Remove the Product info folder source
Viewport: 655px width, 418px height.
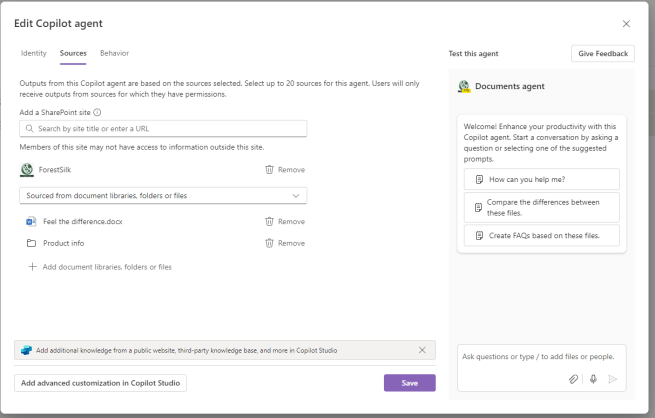tap(285, 243)
